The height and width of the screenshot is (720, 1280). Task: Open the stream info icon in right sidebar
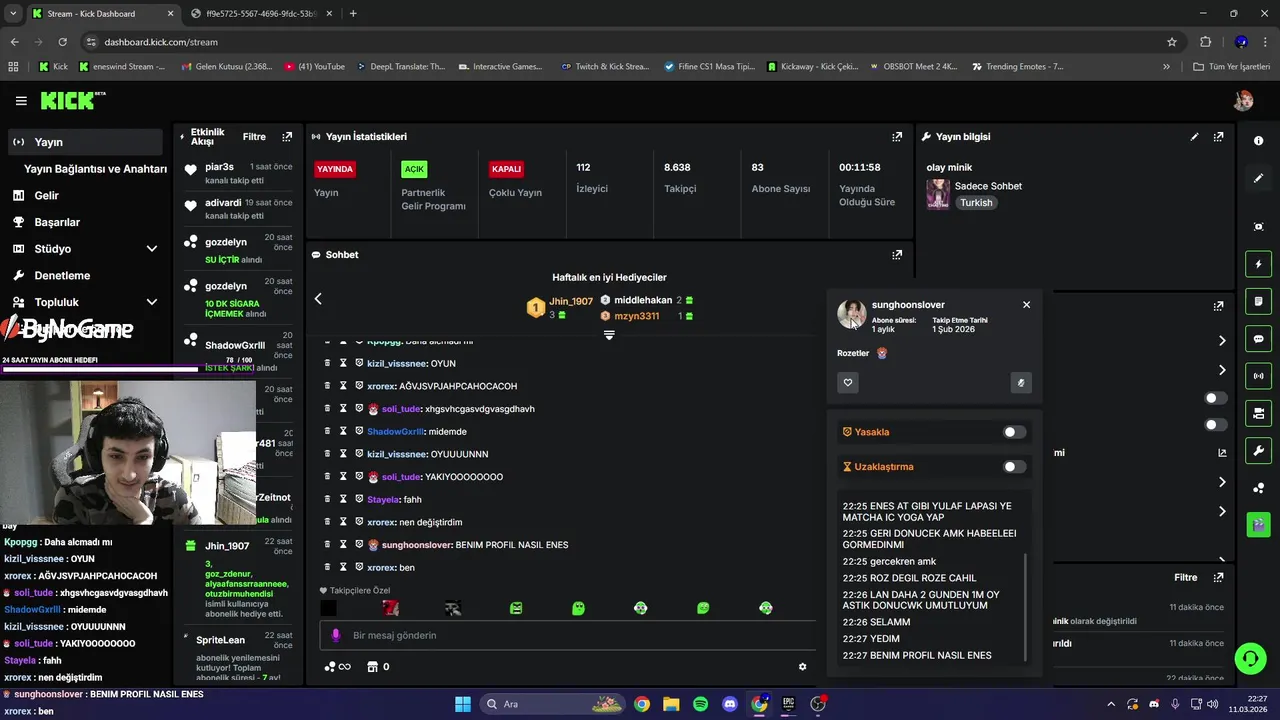tap(1258, 141)
